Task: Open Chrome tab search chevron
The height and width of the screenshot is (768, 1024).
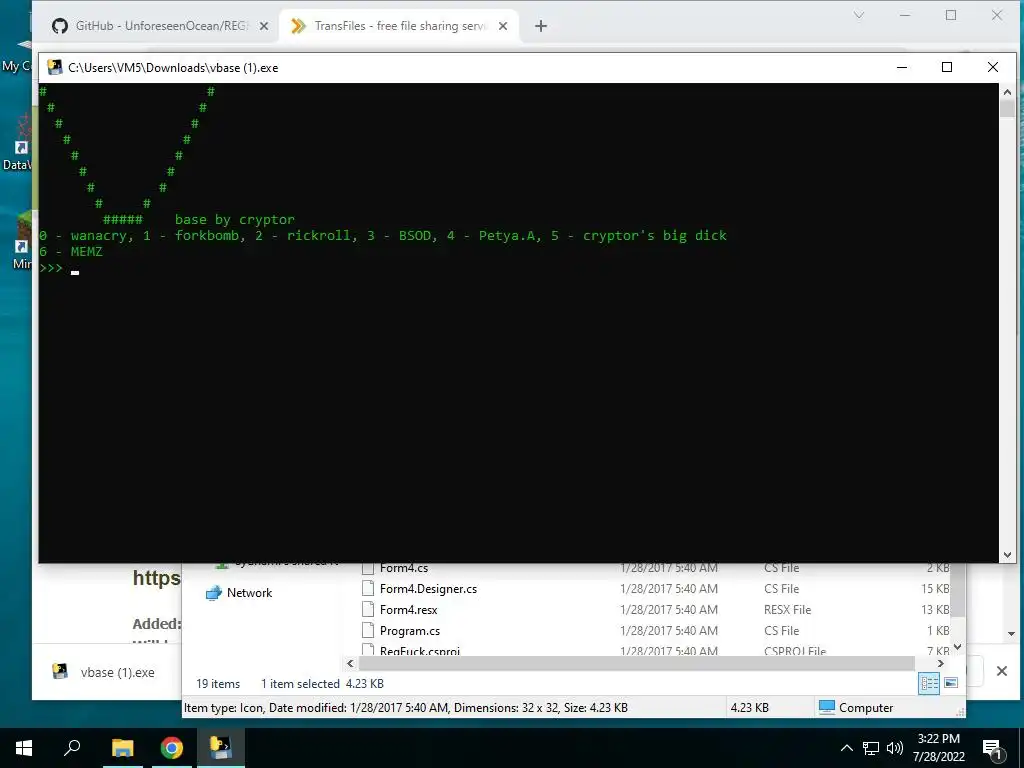Action: [x=859, y=15]
